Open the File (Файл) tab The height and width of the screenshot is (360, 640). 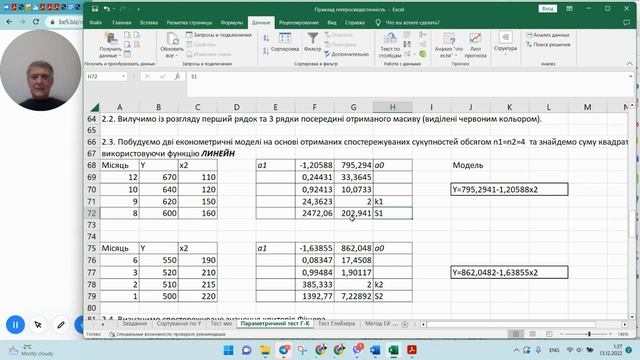(96, 22)
